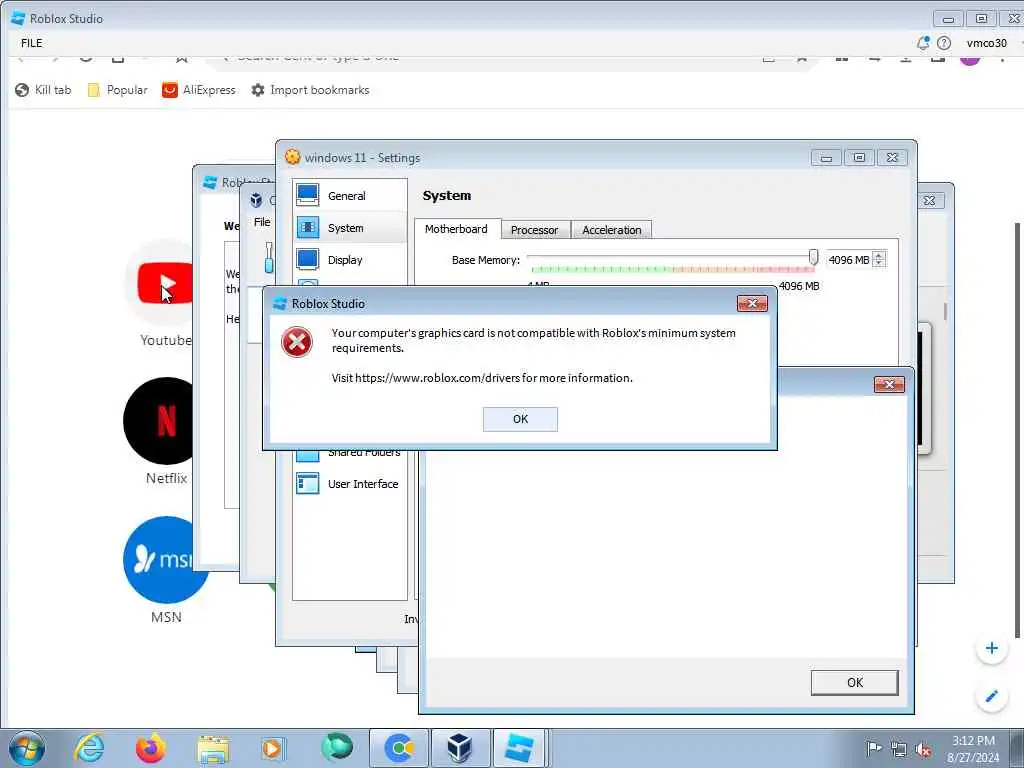1024x768 pixels.
Task: Decrease Base Memory with spinner down arrow
Action: point(879,264)
